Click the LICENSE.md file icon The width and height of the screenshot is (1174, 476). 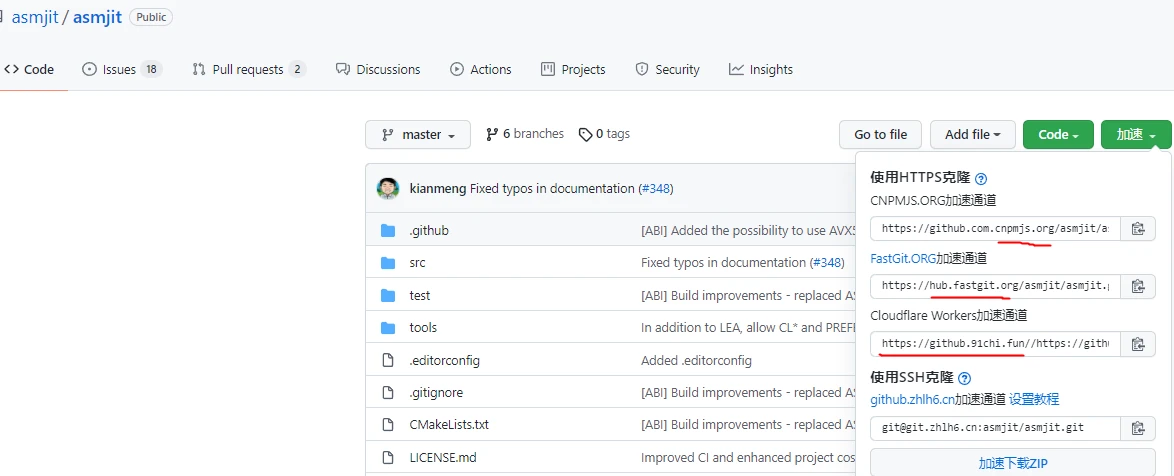(388, 457)
